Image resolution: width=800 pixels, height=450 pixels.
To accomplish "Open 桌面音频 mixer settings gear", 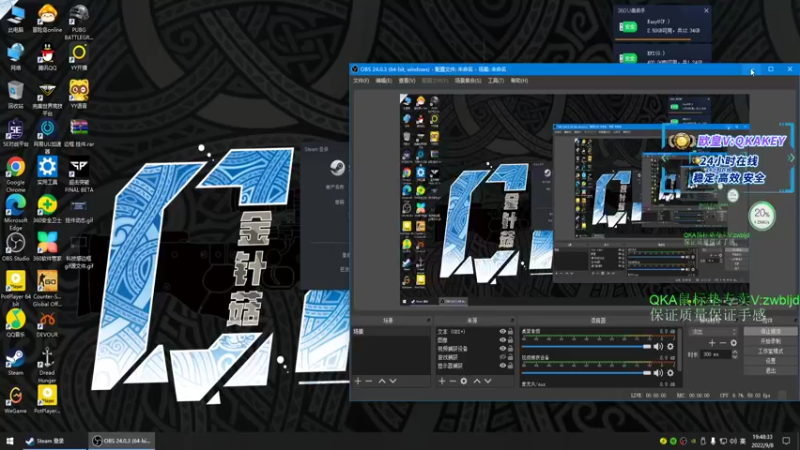I will [670, 346].
